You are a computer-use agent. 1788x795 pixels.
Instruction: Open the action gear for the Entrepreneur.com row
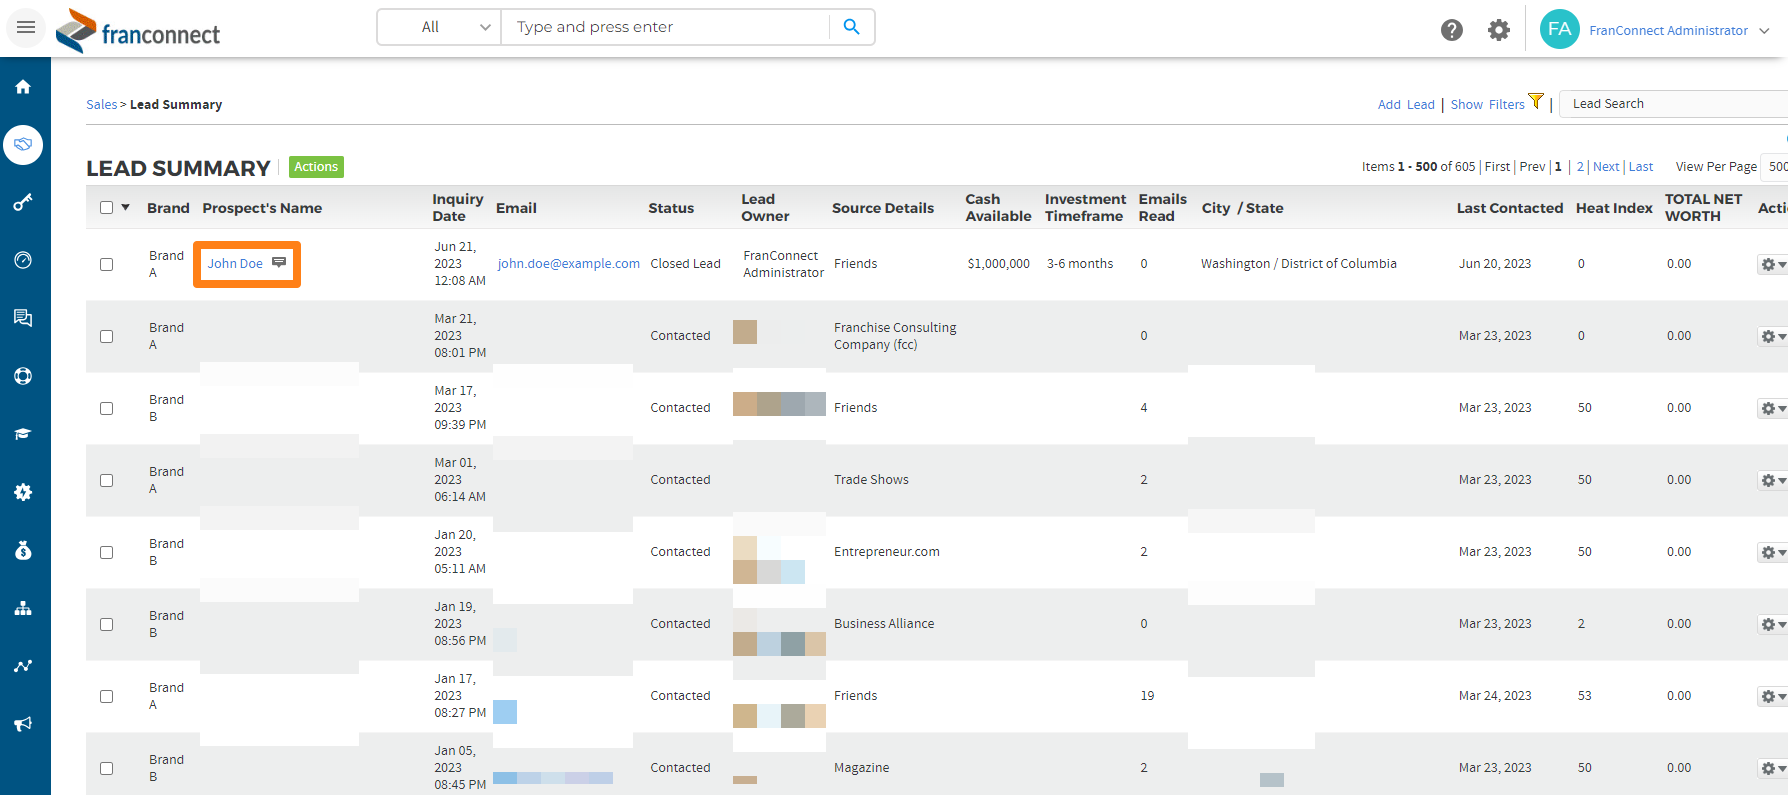click(1772, 552)
